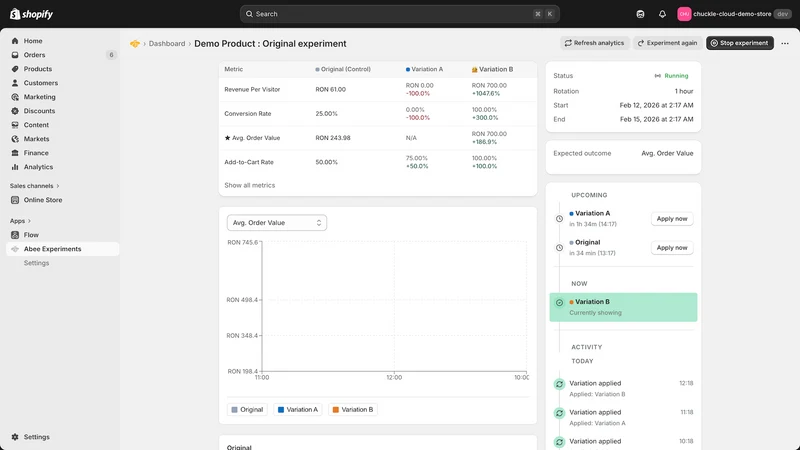Screen dimensions: 800x450
Task: Click the Stop experiment button
Action: (739, 43)
